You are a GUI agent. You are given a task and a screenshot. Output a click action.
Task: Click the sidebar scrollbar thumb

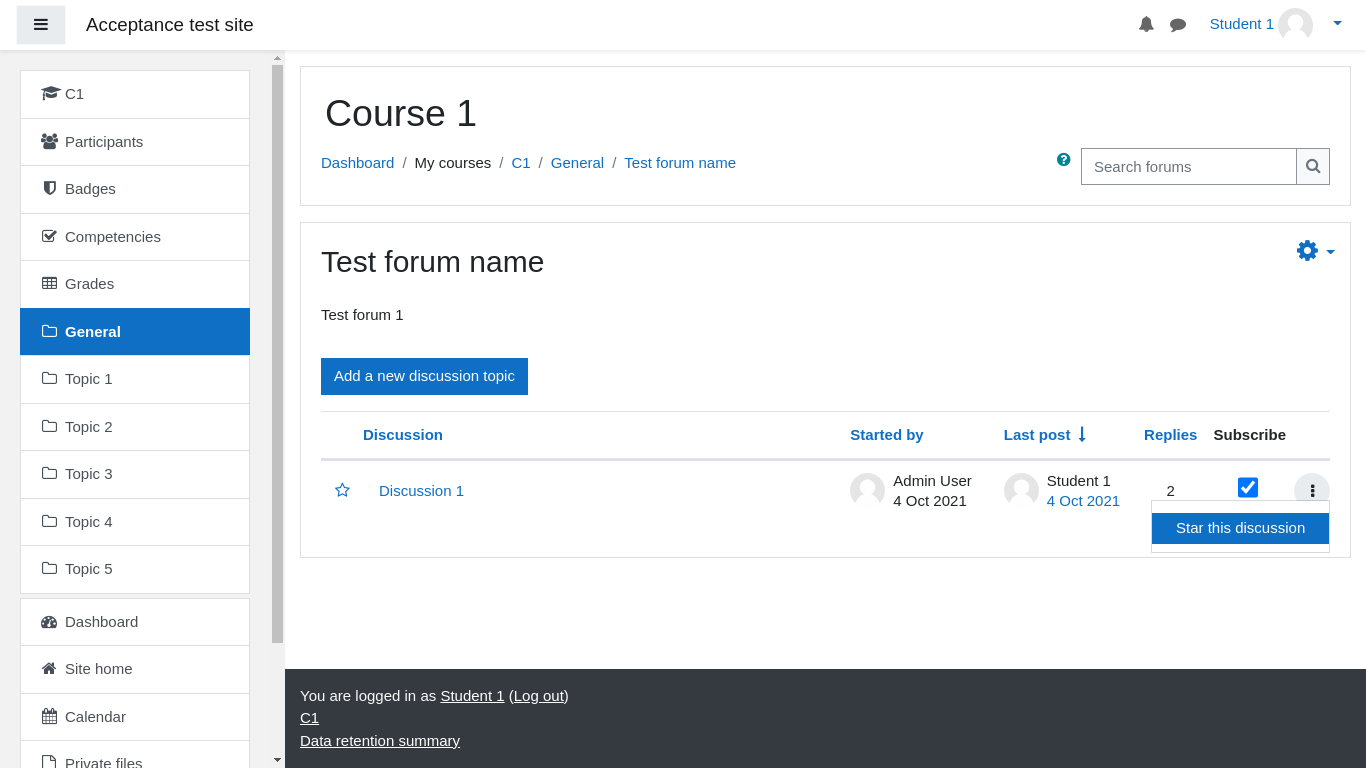pyautogui.click(x=277, y=354)
